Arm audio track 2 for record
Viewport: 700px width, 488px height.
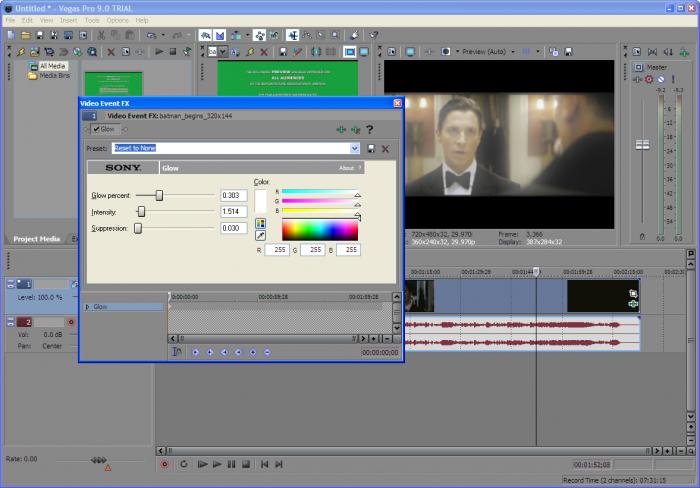point(71,321)
